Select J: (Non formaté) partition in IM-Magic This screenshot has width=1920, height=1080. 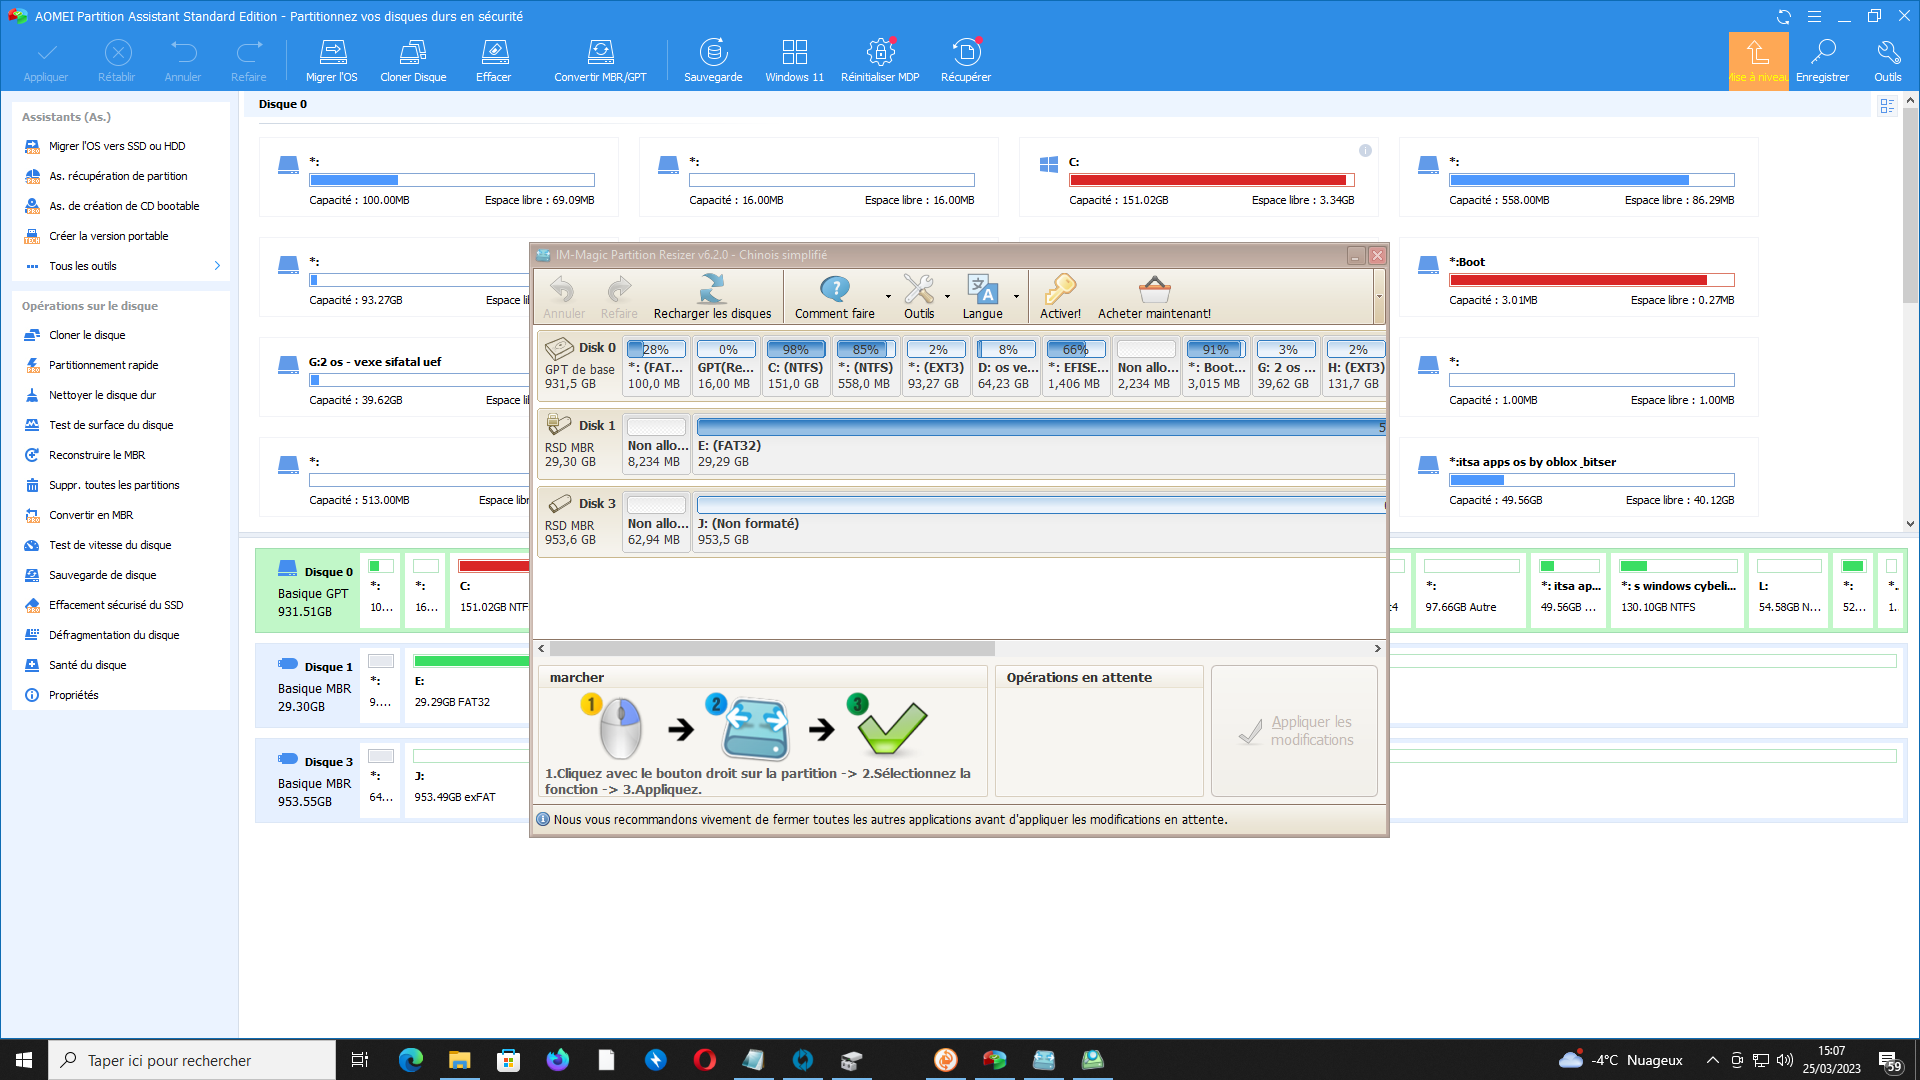click(1040, 521)
